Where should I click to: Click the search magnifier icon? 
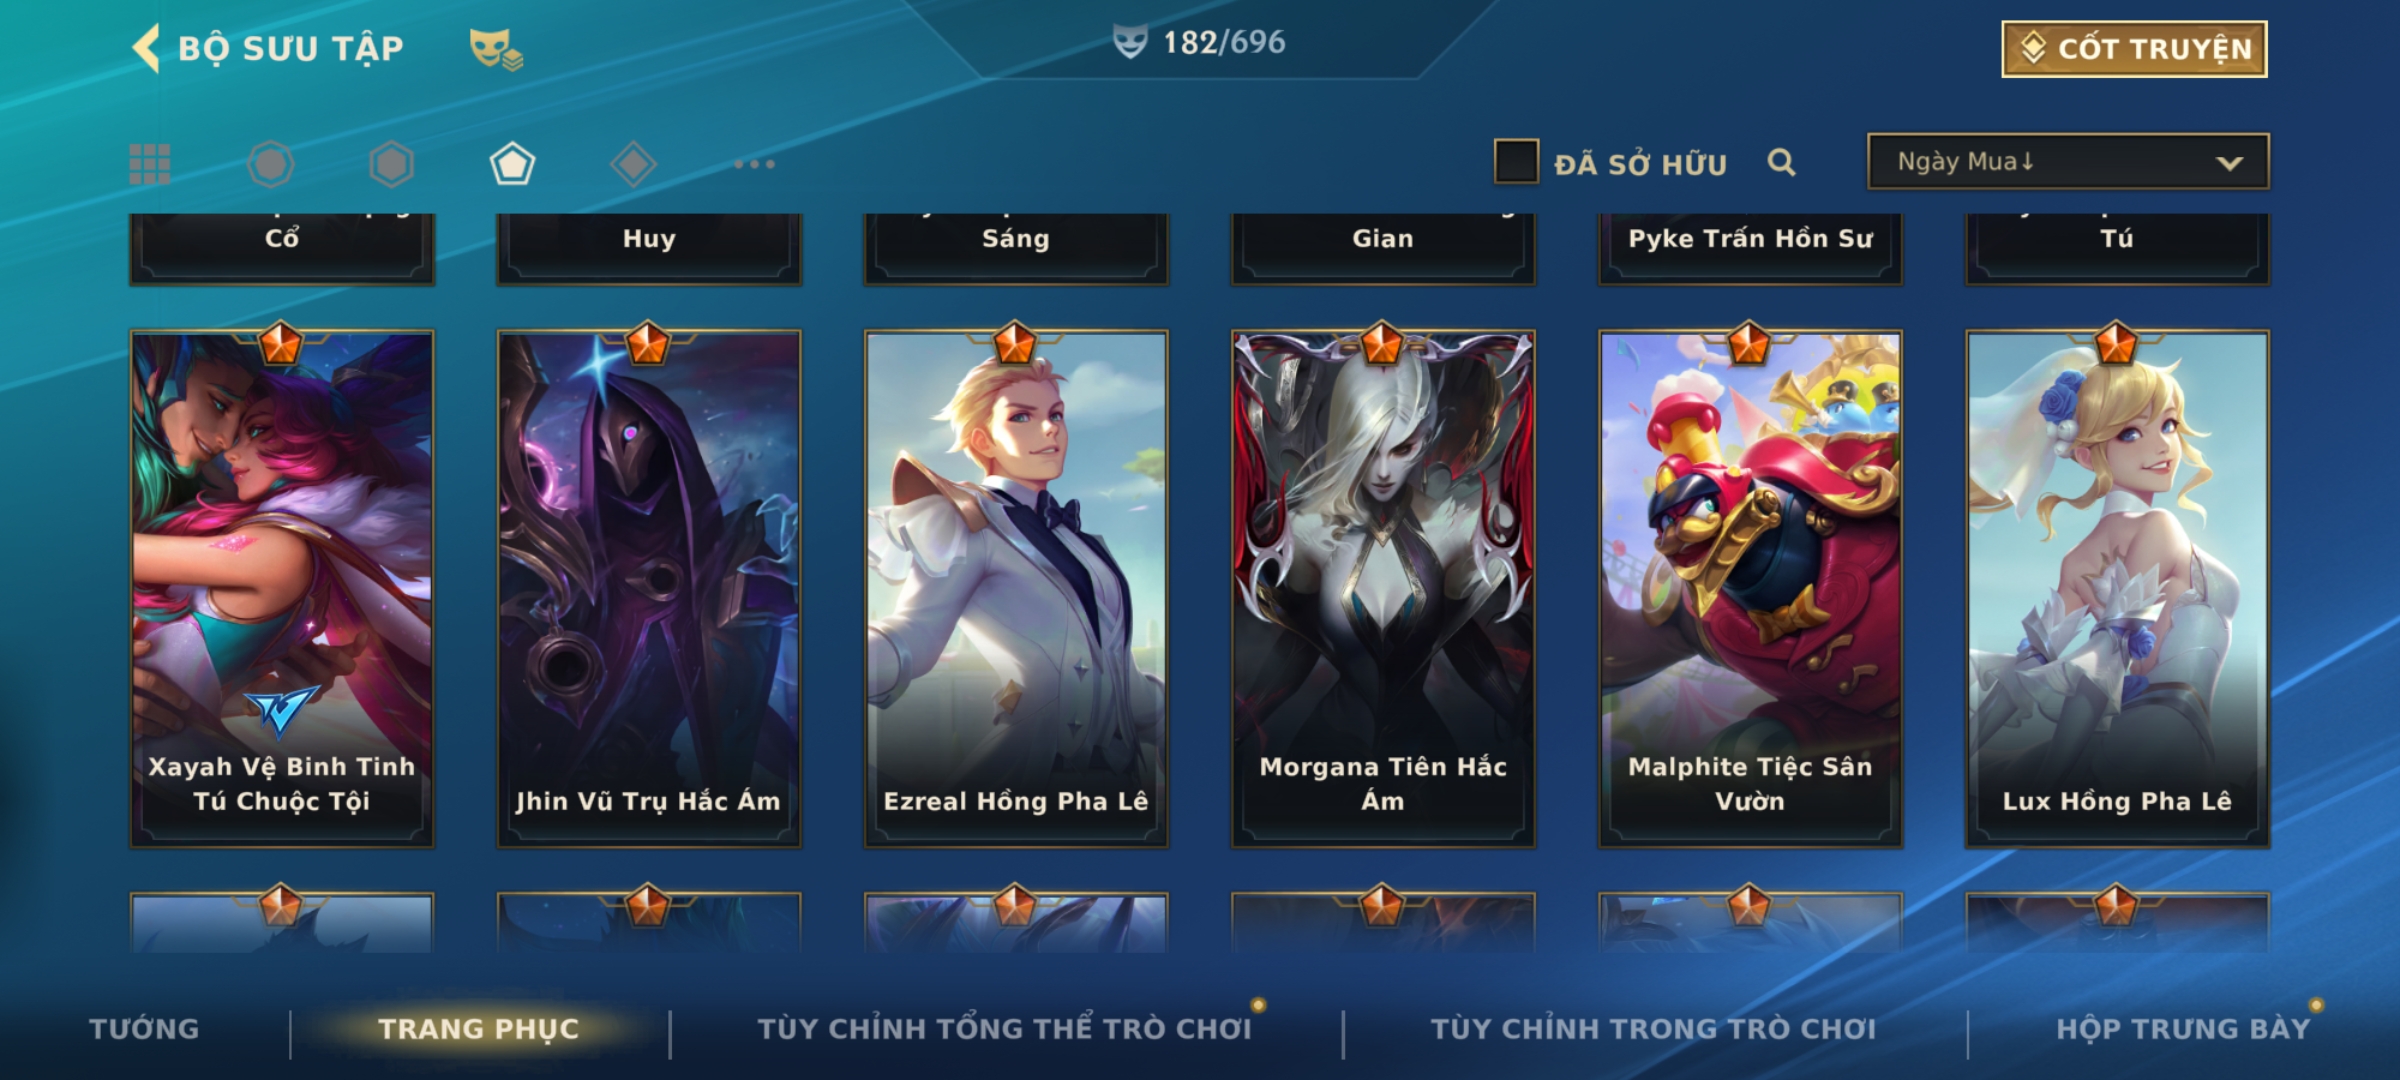click(x=1781, y=162)
